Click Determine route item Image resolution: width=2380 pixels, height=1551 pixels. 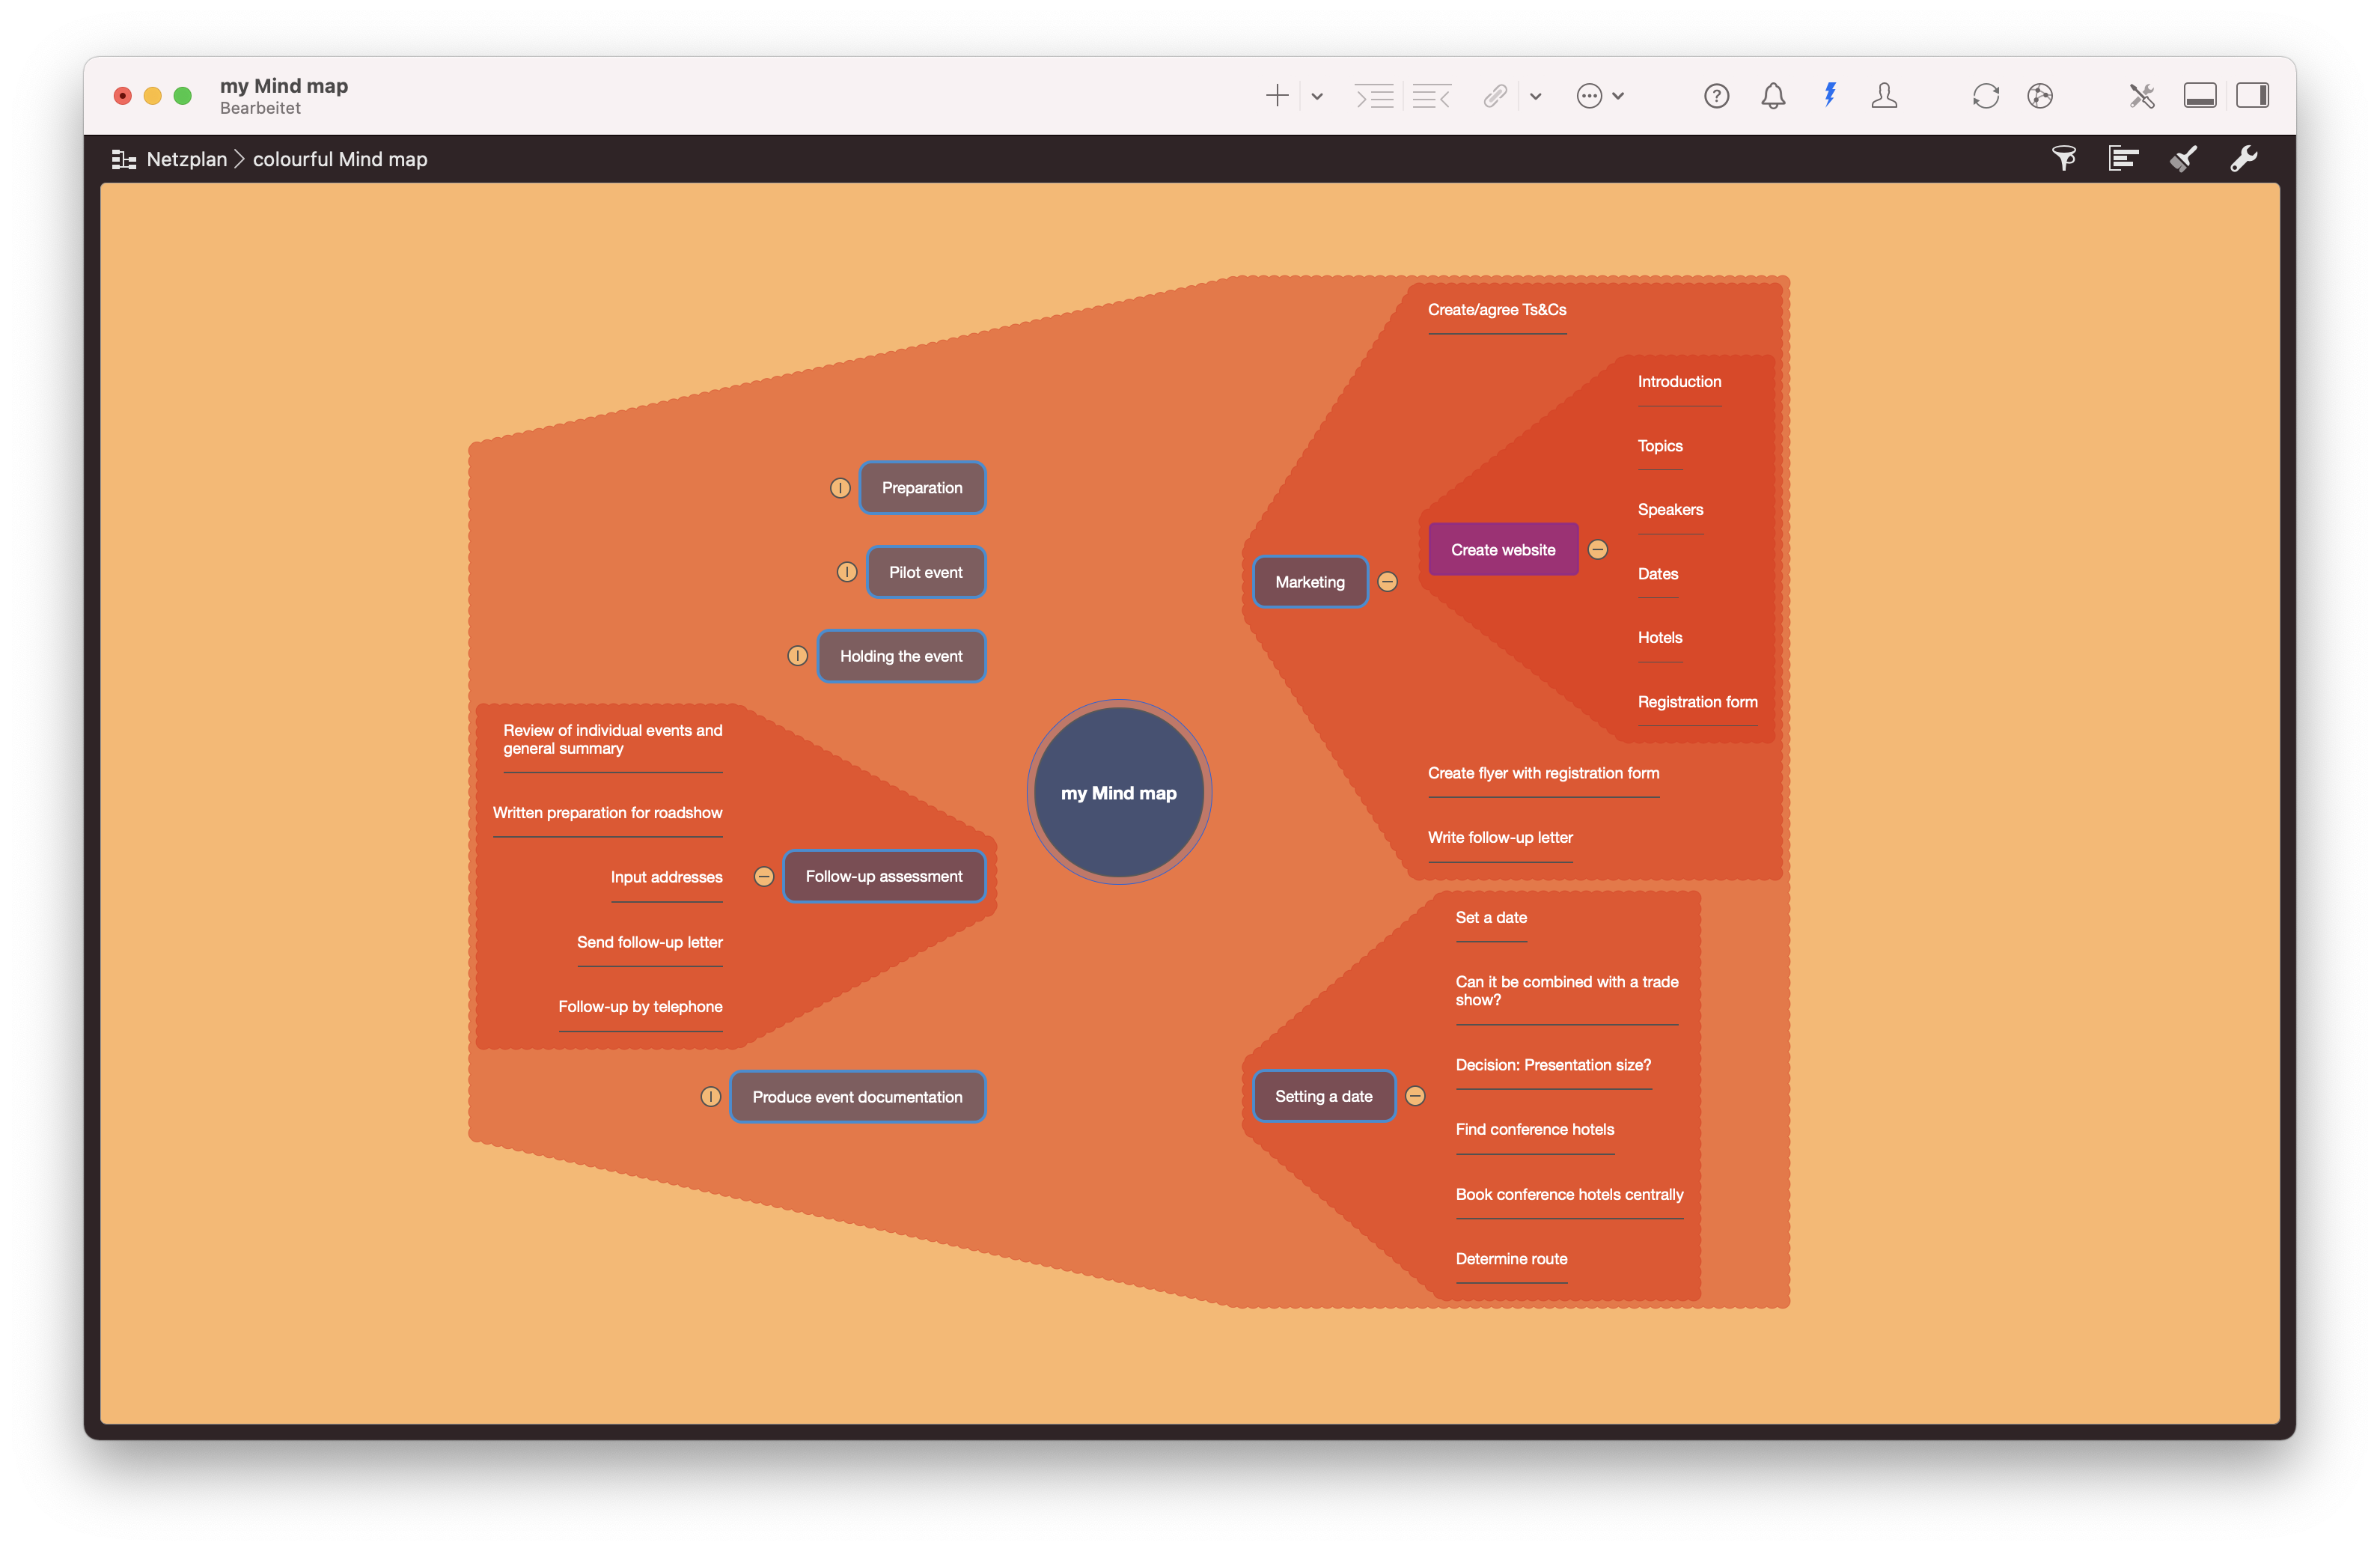click(x=1511, y=1259)
